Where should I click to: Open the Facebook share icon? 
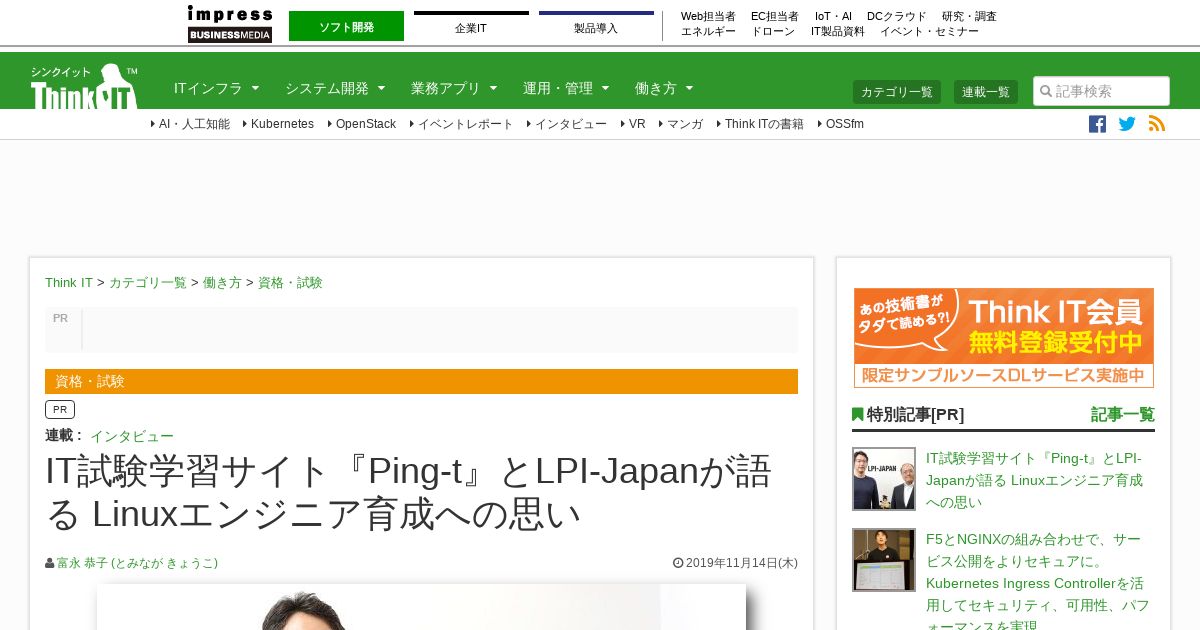pos(1097,124)
